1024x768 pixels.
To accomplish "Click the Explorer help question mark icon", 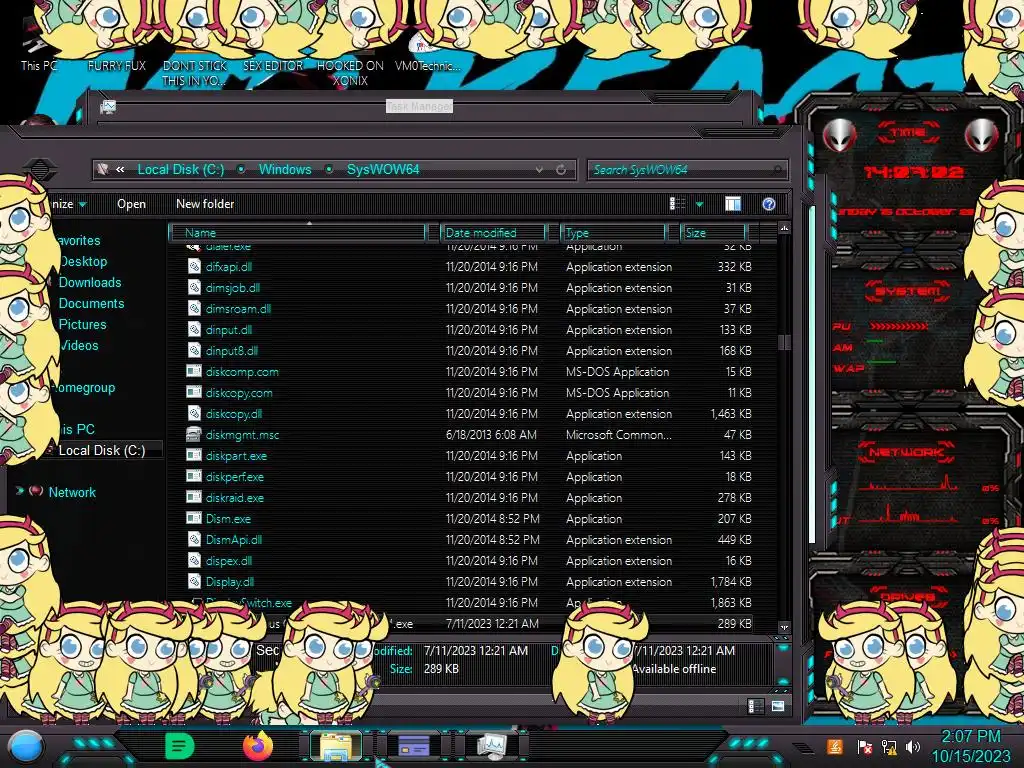I will pyautogui.click(x=769, y=204).
